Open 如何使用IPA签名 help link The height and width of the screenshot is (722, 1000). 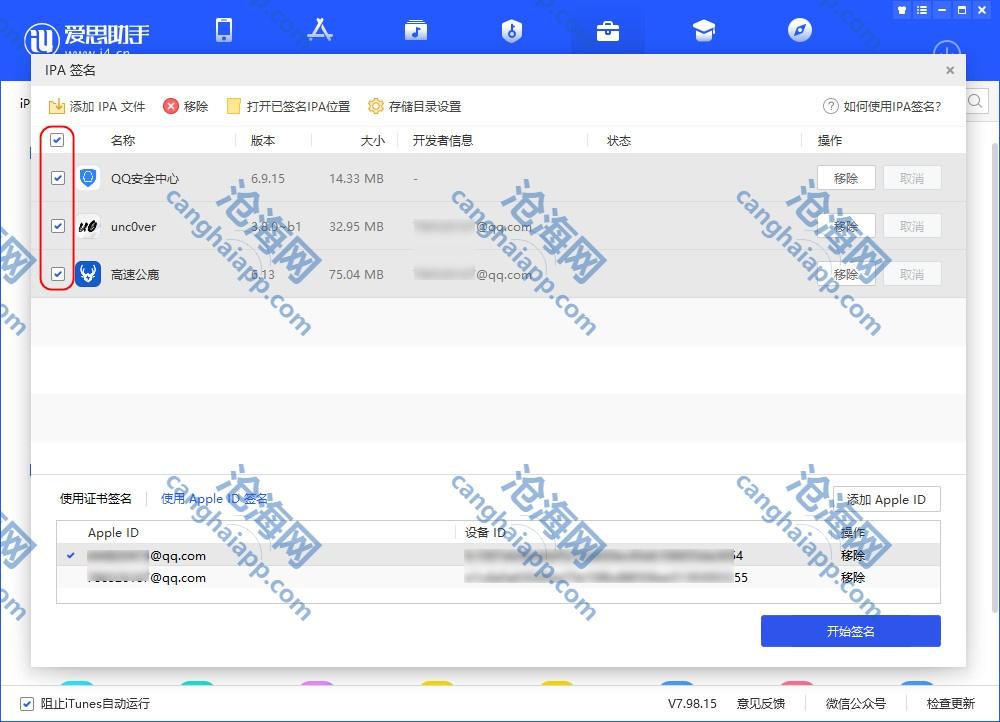pyautogui.click(x=881, y=106)
